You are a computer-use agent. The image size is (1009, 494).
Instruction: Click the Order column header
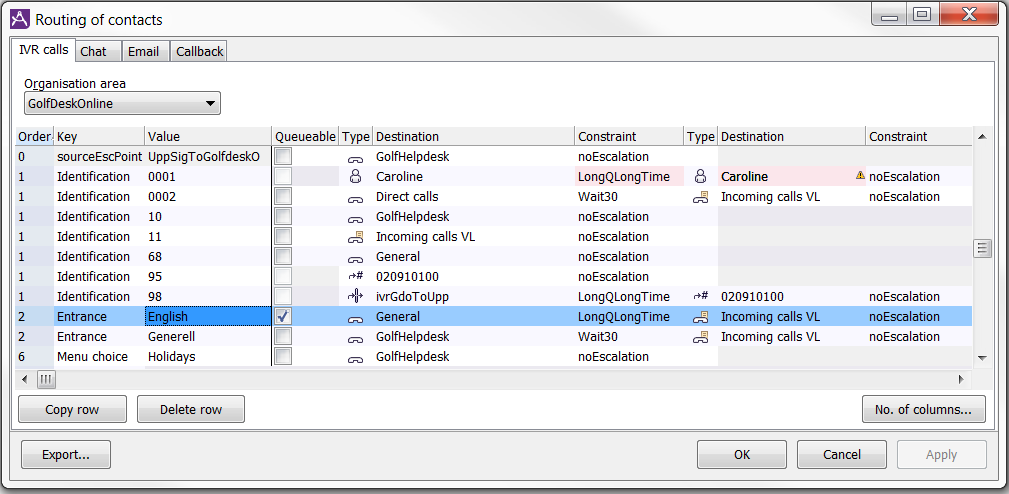coord(35,136)
